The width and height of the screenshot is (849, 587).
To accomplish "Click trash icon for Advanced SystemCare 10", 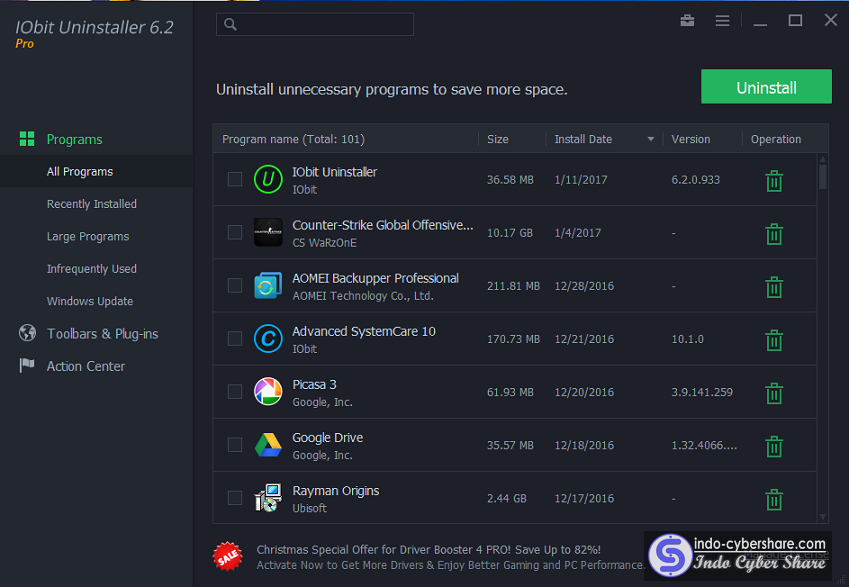I will coord(774,340).
